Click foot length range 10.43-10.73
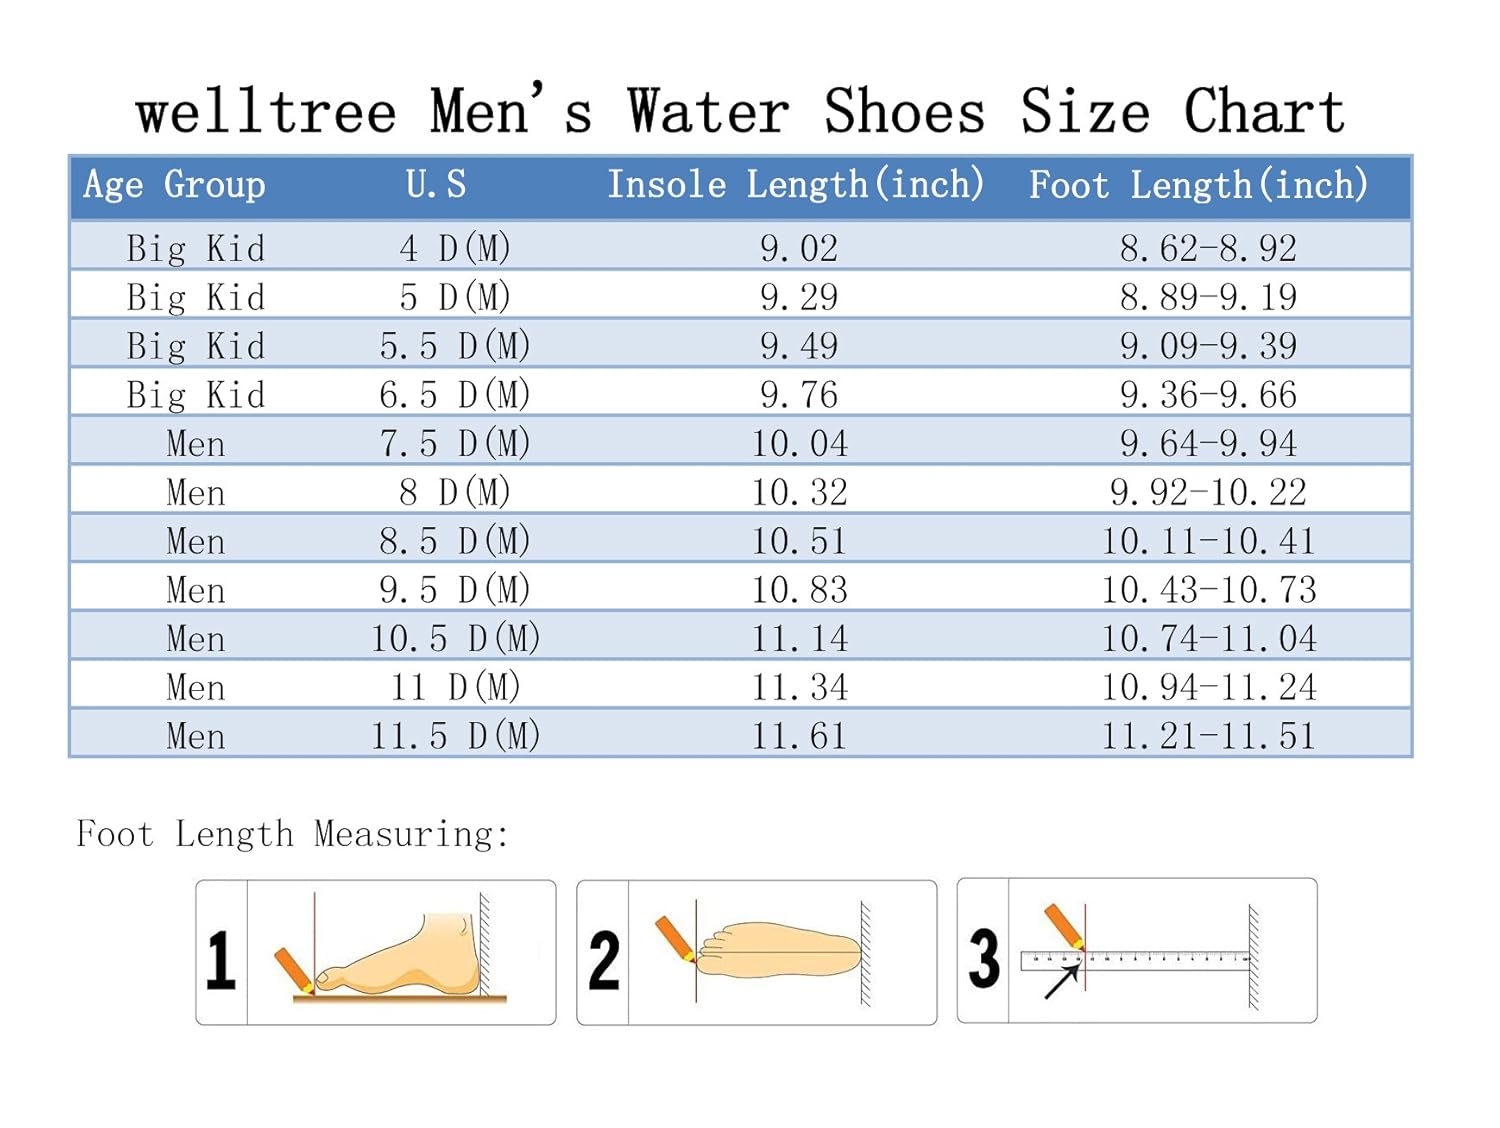Image resolution: width=1500 pixels, height=1128 pixels. 1208,590
